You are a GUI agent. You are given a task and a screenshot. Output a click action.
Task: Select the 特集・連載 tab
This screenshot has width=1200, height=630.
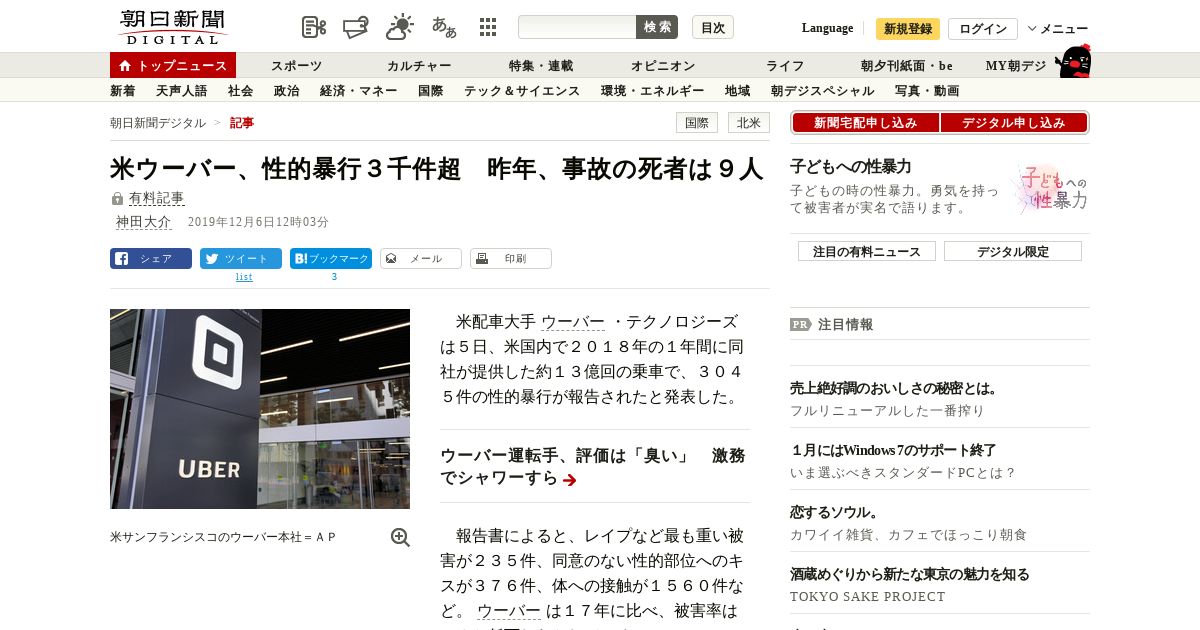[x=541, y=66]
